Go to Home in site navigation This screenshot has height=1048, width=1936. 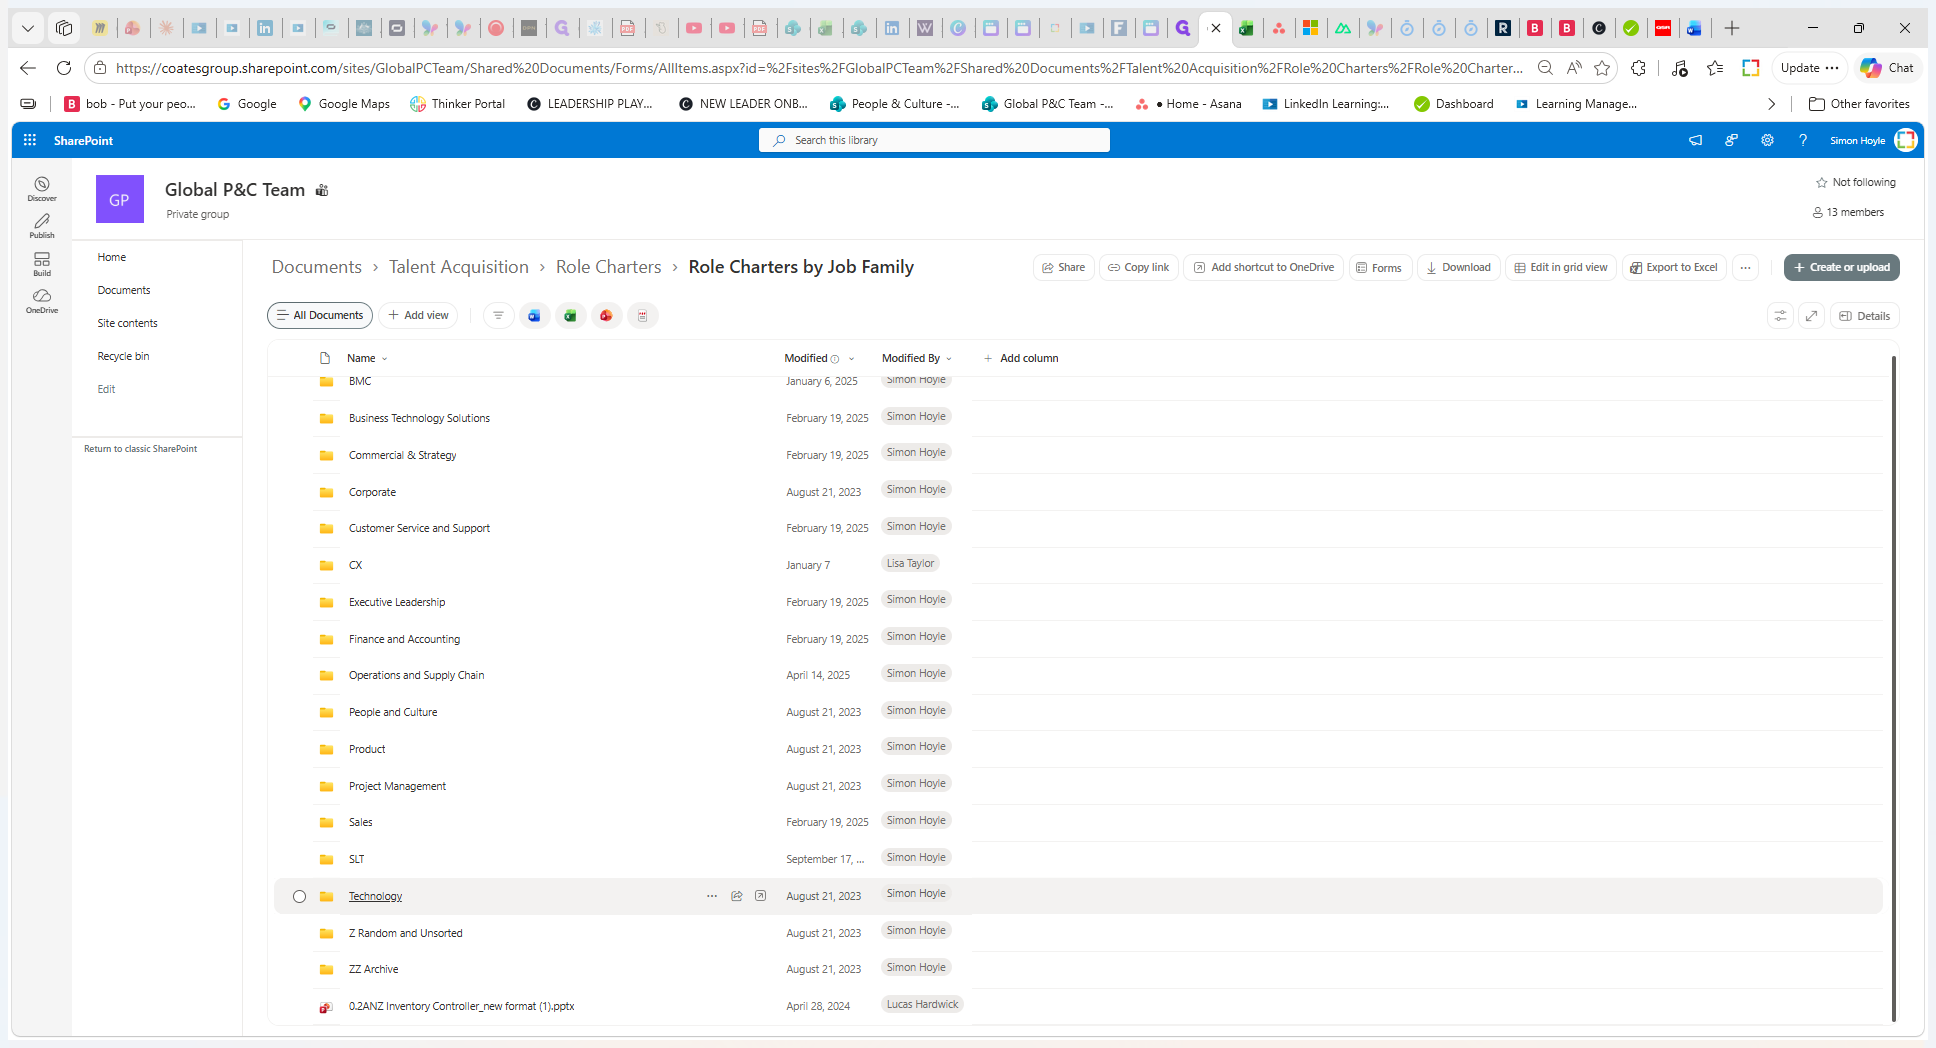pyautogui.click(x=112, y=257)
